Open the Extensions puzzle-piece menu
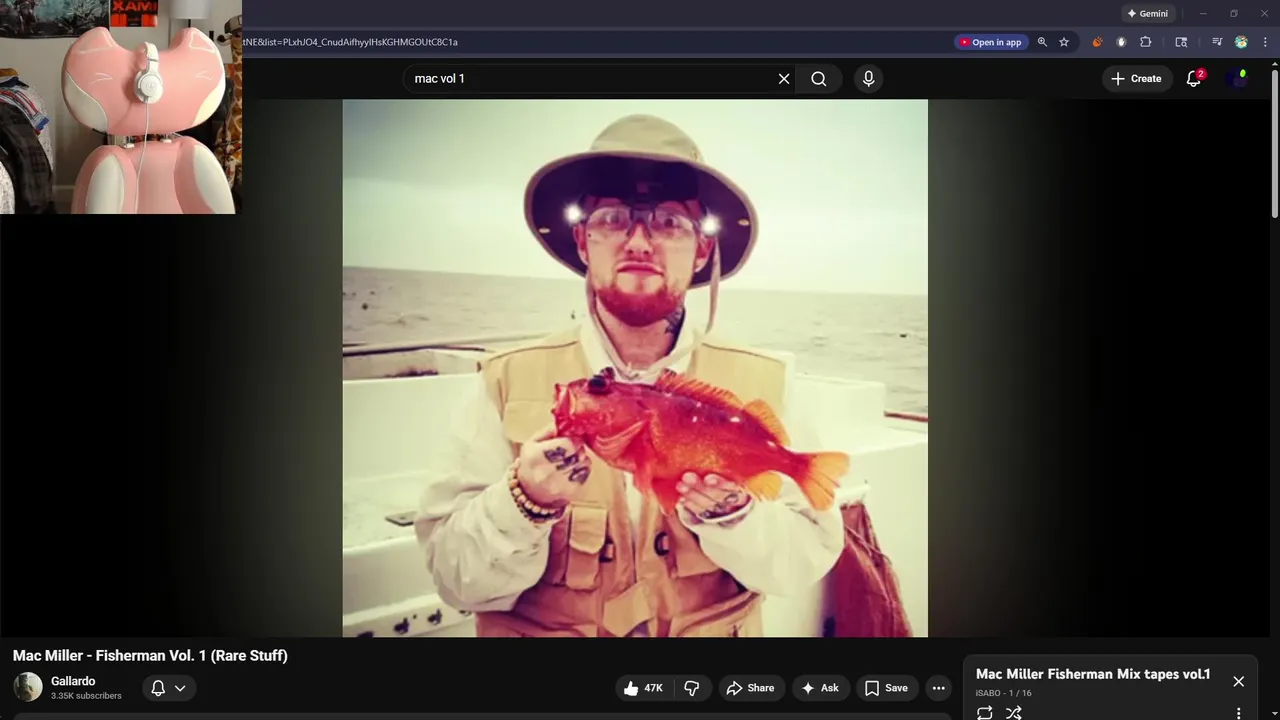This screenshot has height=720, width=1280. [x=1146, y=42]
